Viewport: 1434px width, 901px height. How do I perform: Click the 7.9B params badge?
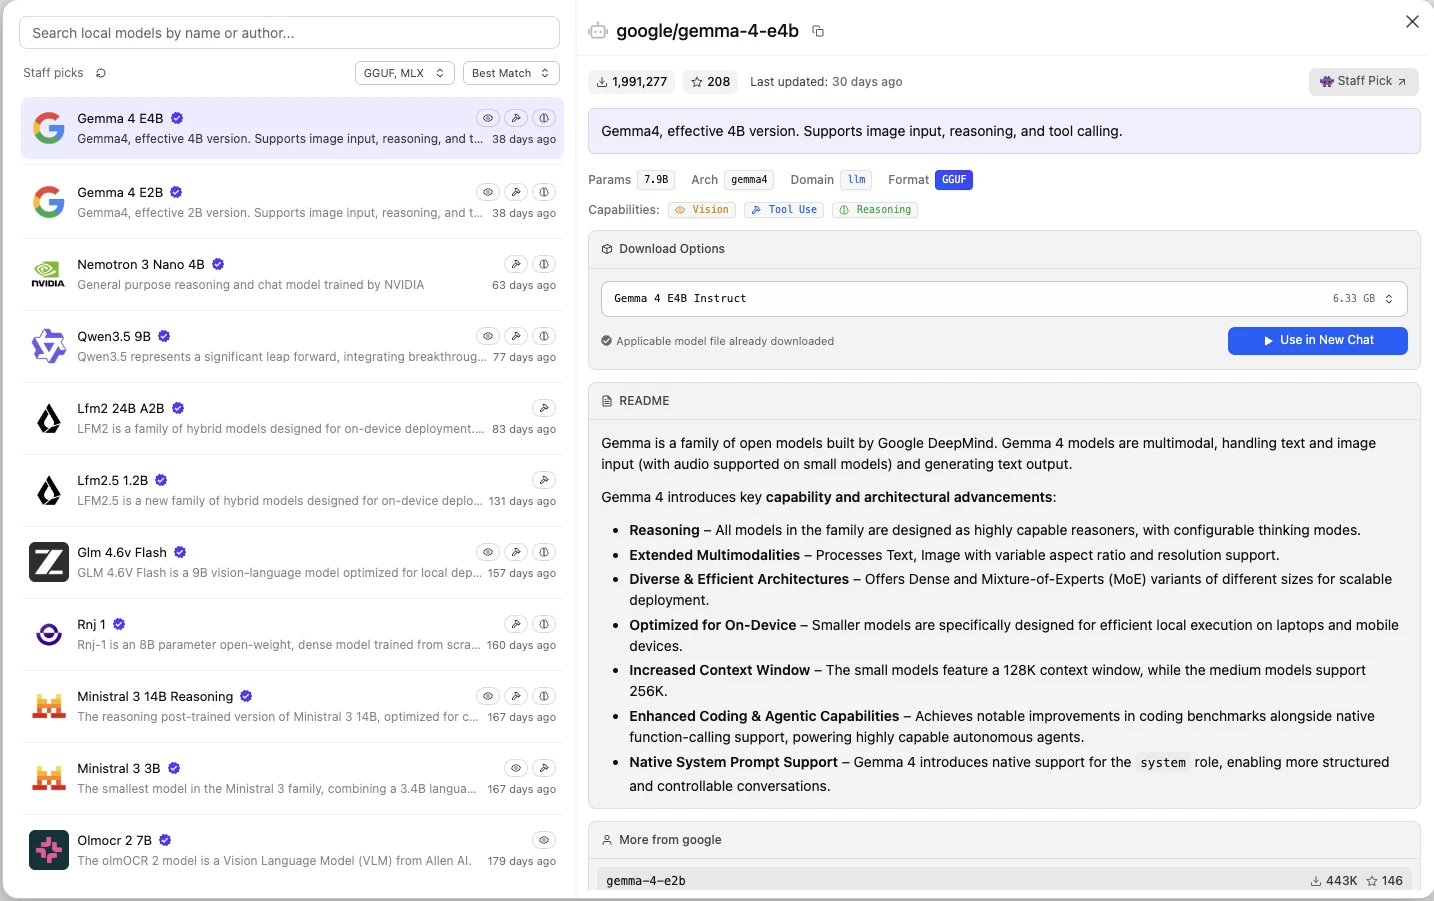tap(656, 180)
